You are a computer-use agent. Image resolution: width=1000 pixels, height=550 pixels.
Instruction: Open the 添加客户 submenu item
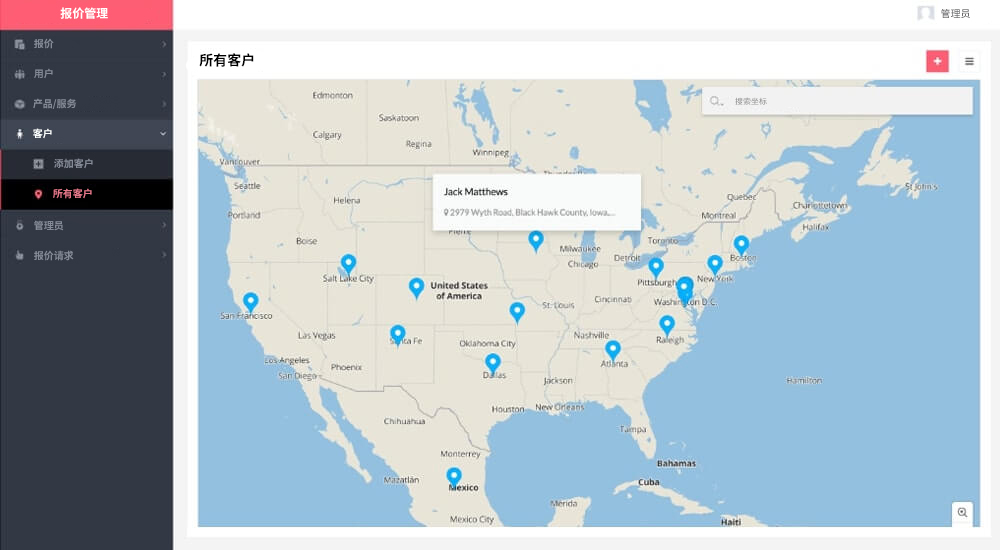tap(73, 163)
